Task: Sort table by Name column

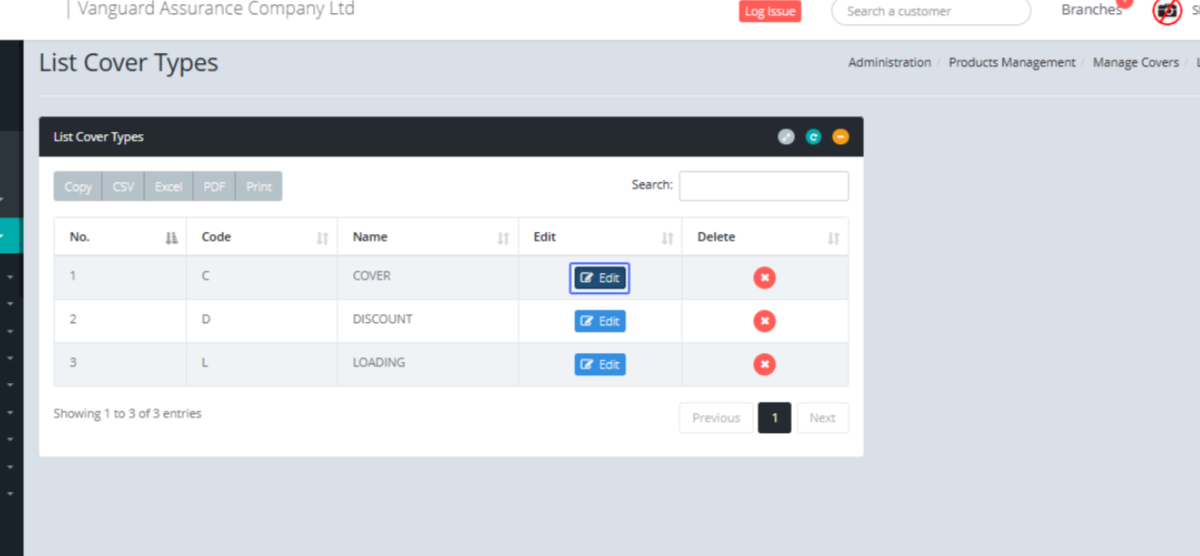Action: pos(427,237)
